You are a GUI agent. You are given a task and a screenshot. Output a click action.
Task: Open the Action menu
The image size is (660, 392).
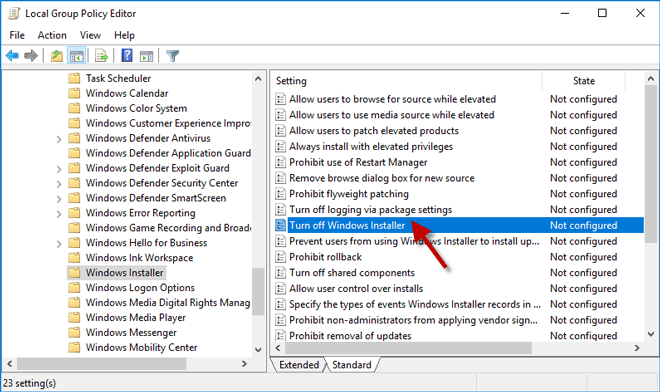[x=52, y=35]
